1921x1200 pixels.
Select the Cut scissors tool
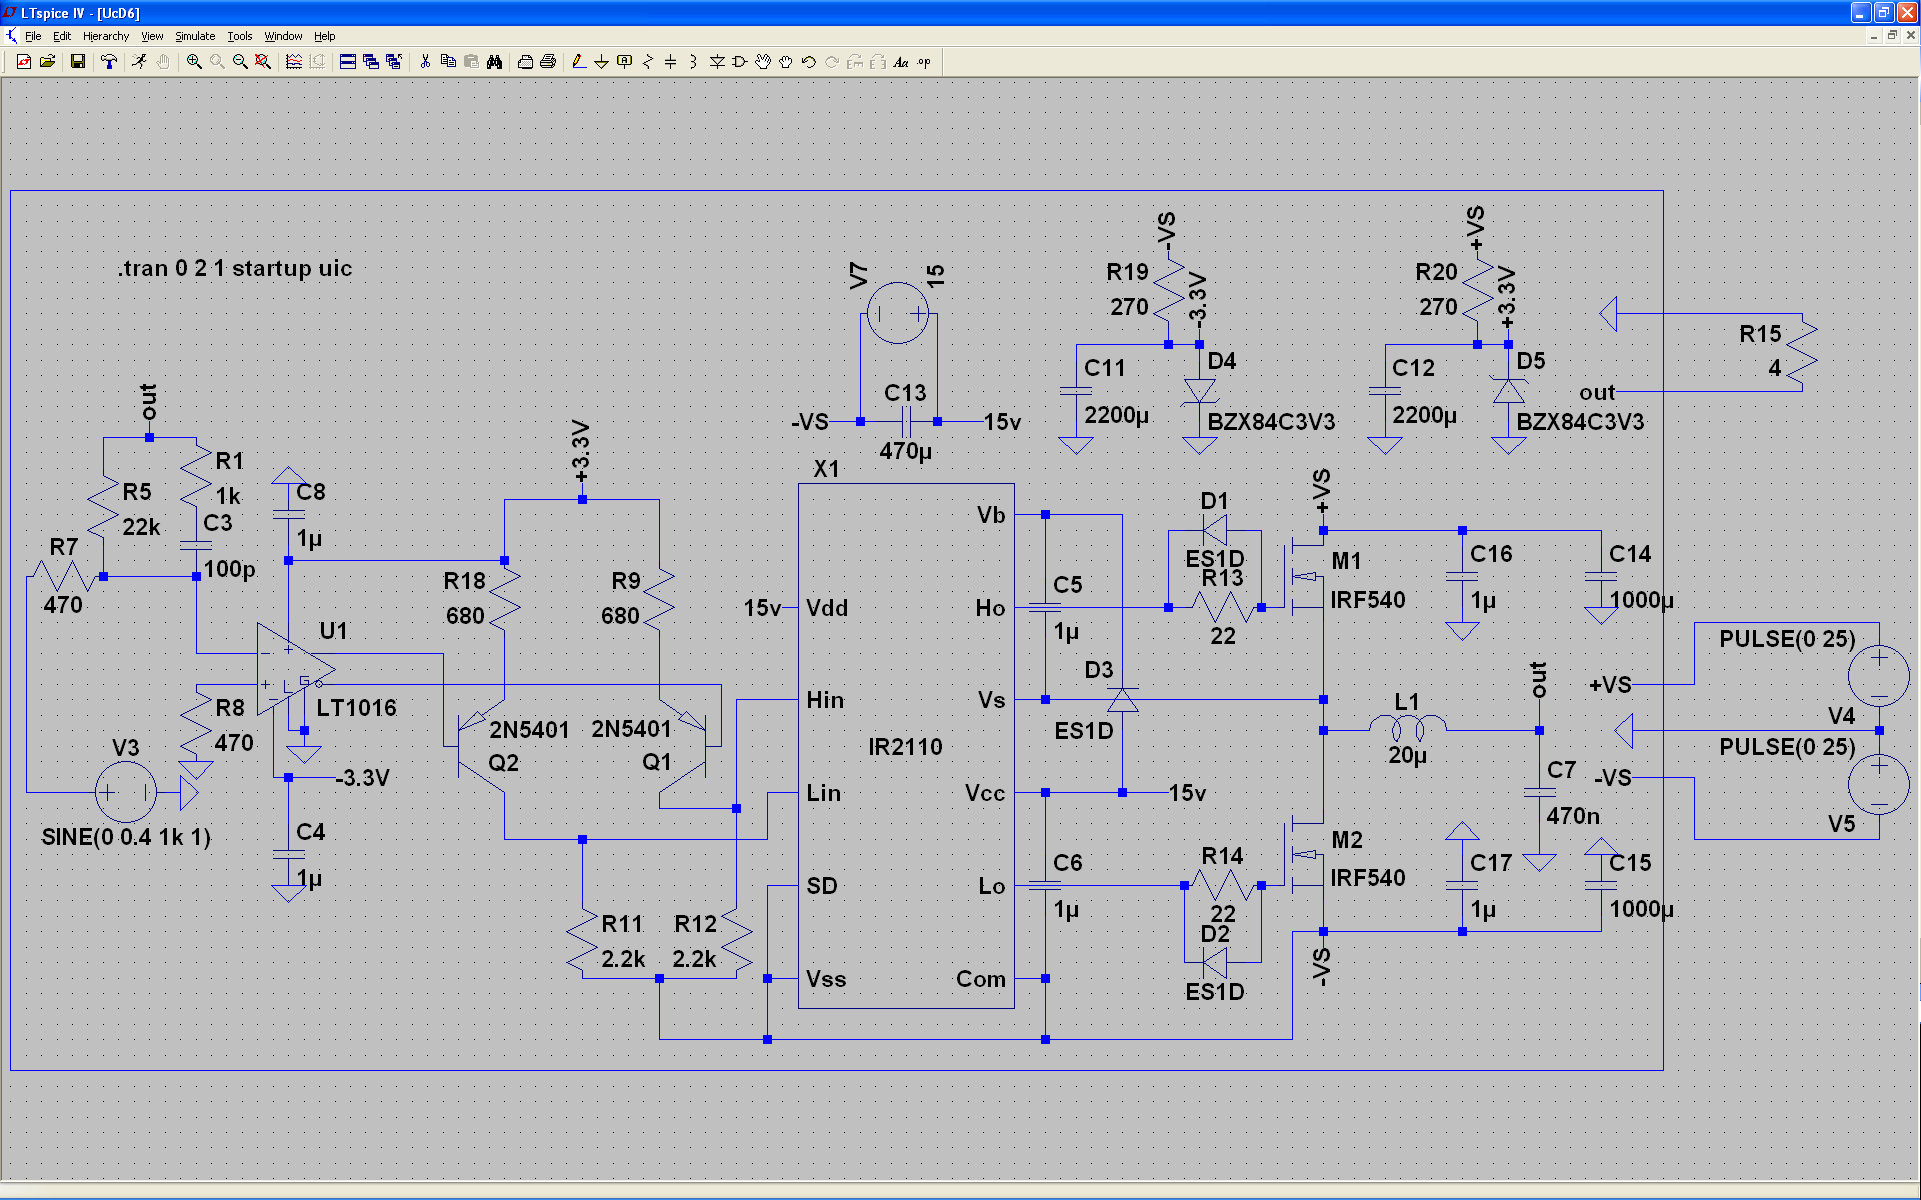pos(425,62)
